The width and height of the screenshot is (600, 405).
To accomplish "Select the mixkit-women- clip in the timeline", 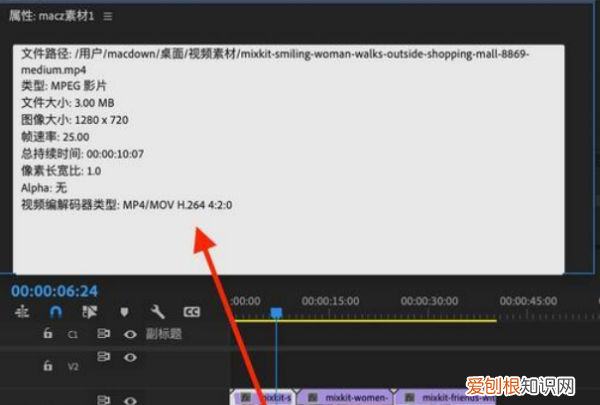I will pos(346,397).
